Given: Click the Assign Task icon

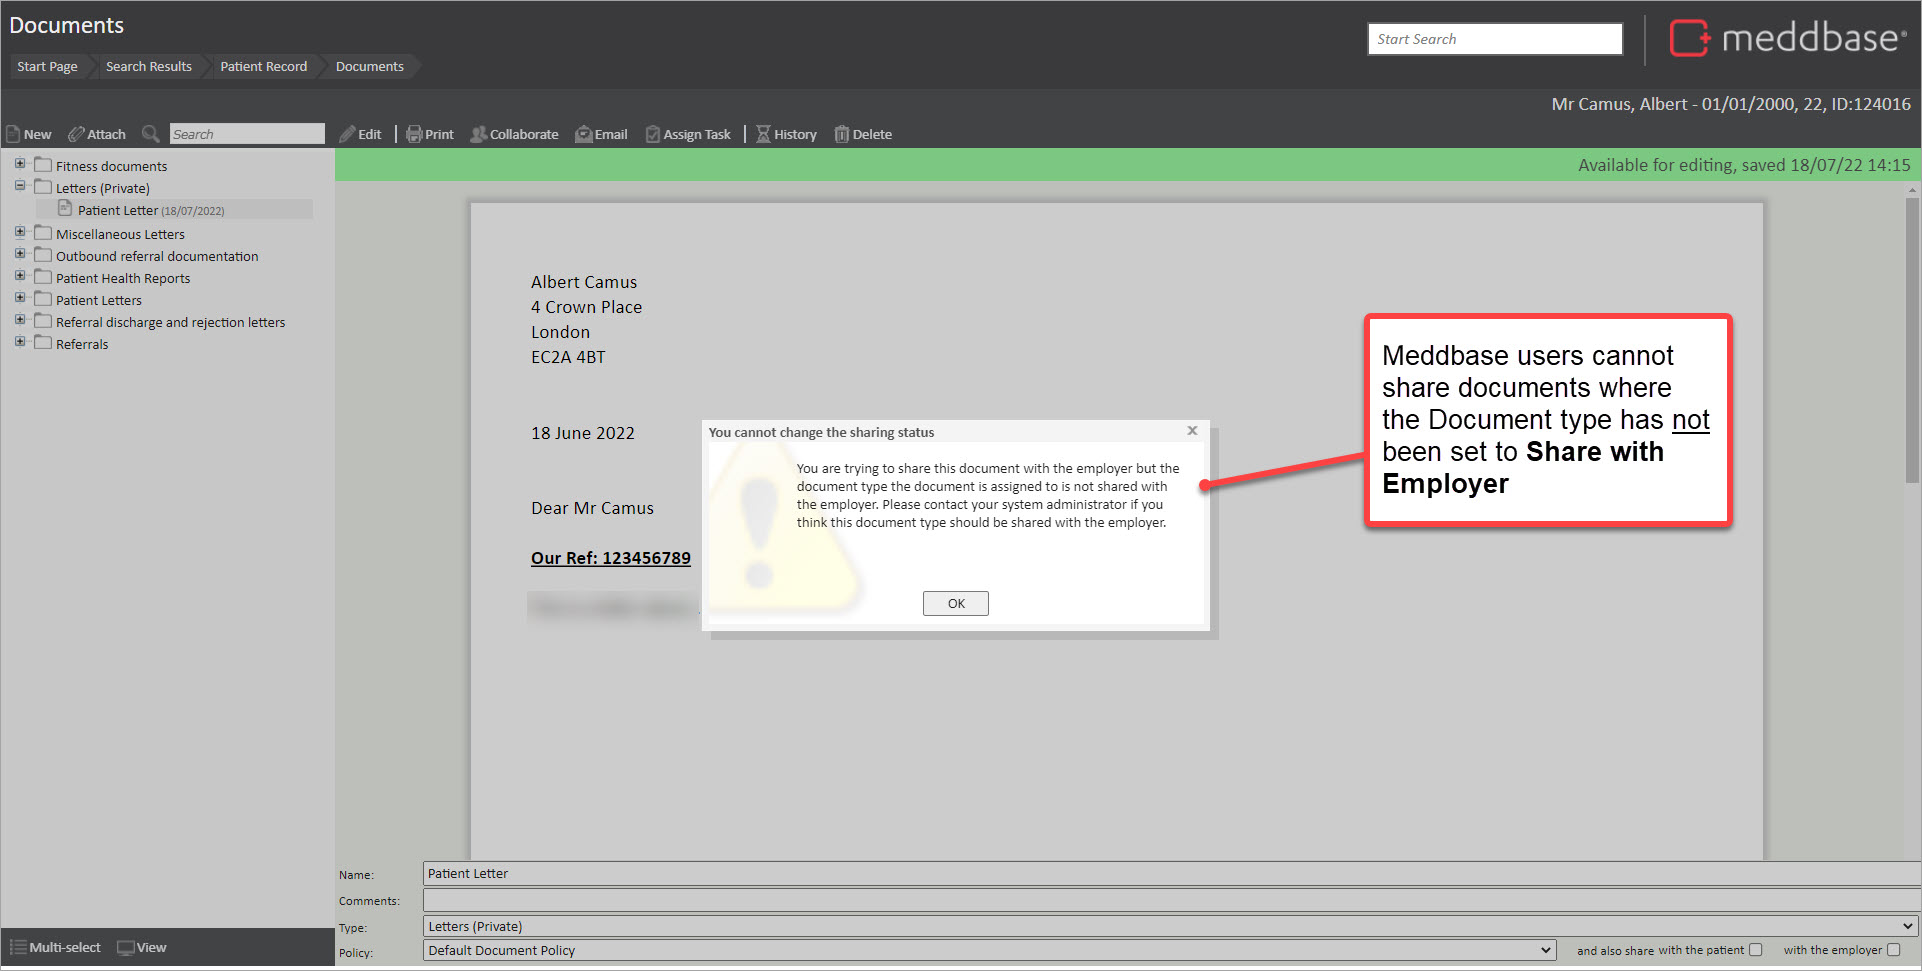Looking at the screenshot, I should click(x=653, y=134).
